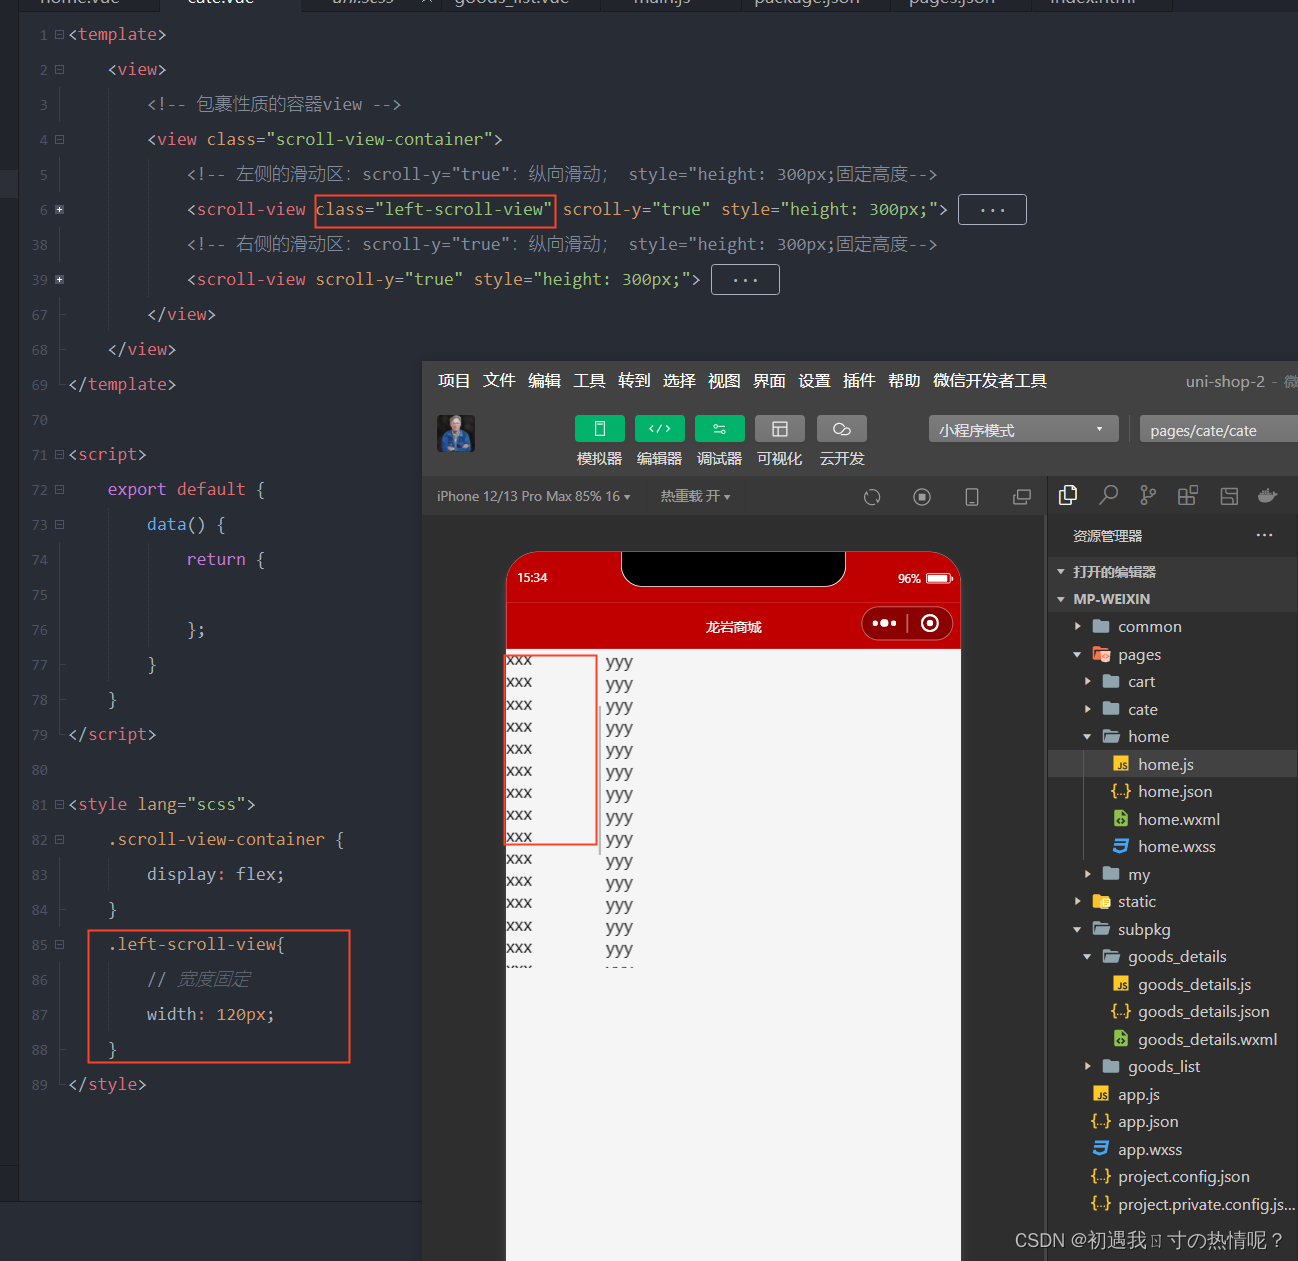Open the search icon in editor sidebar
This screenshot has height=1261, width=1298.
tap(1108, 495)
